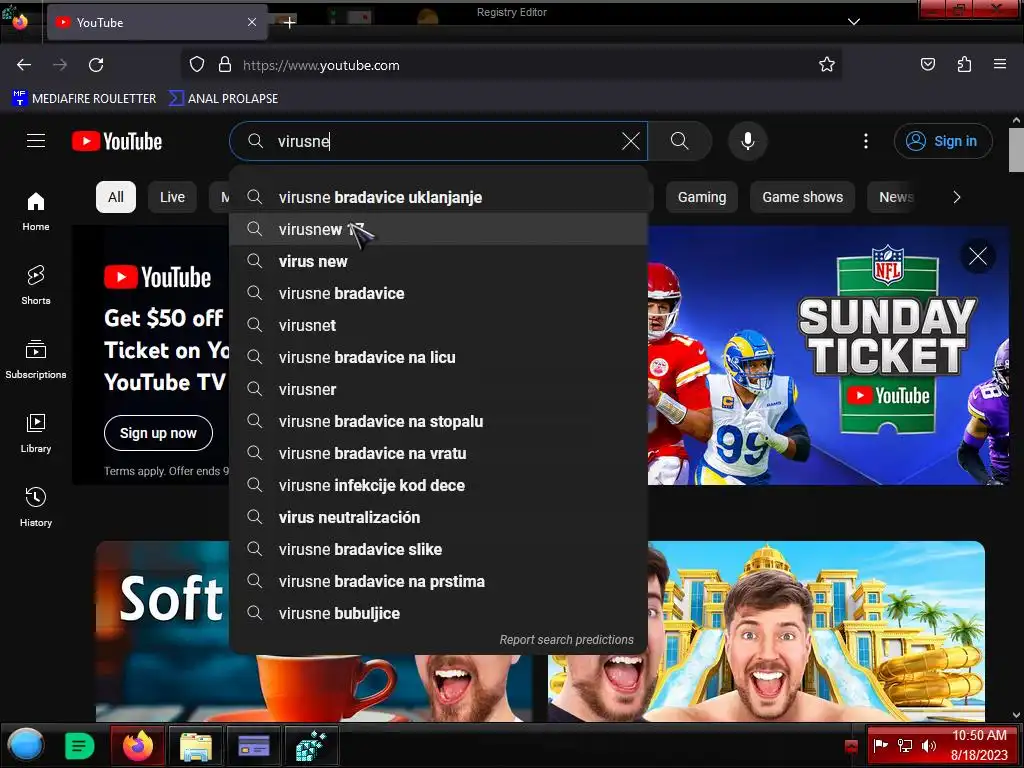The height and width of the screenshot is (768, 1024).
Task: Choose suggestion 'virusne bradavice na licu'
Action: coord(439,357)
